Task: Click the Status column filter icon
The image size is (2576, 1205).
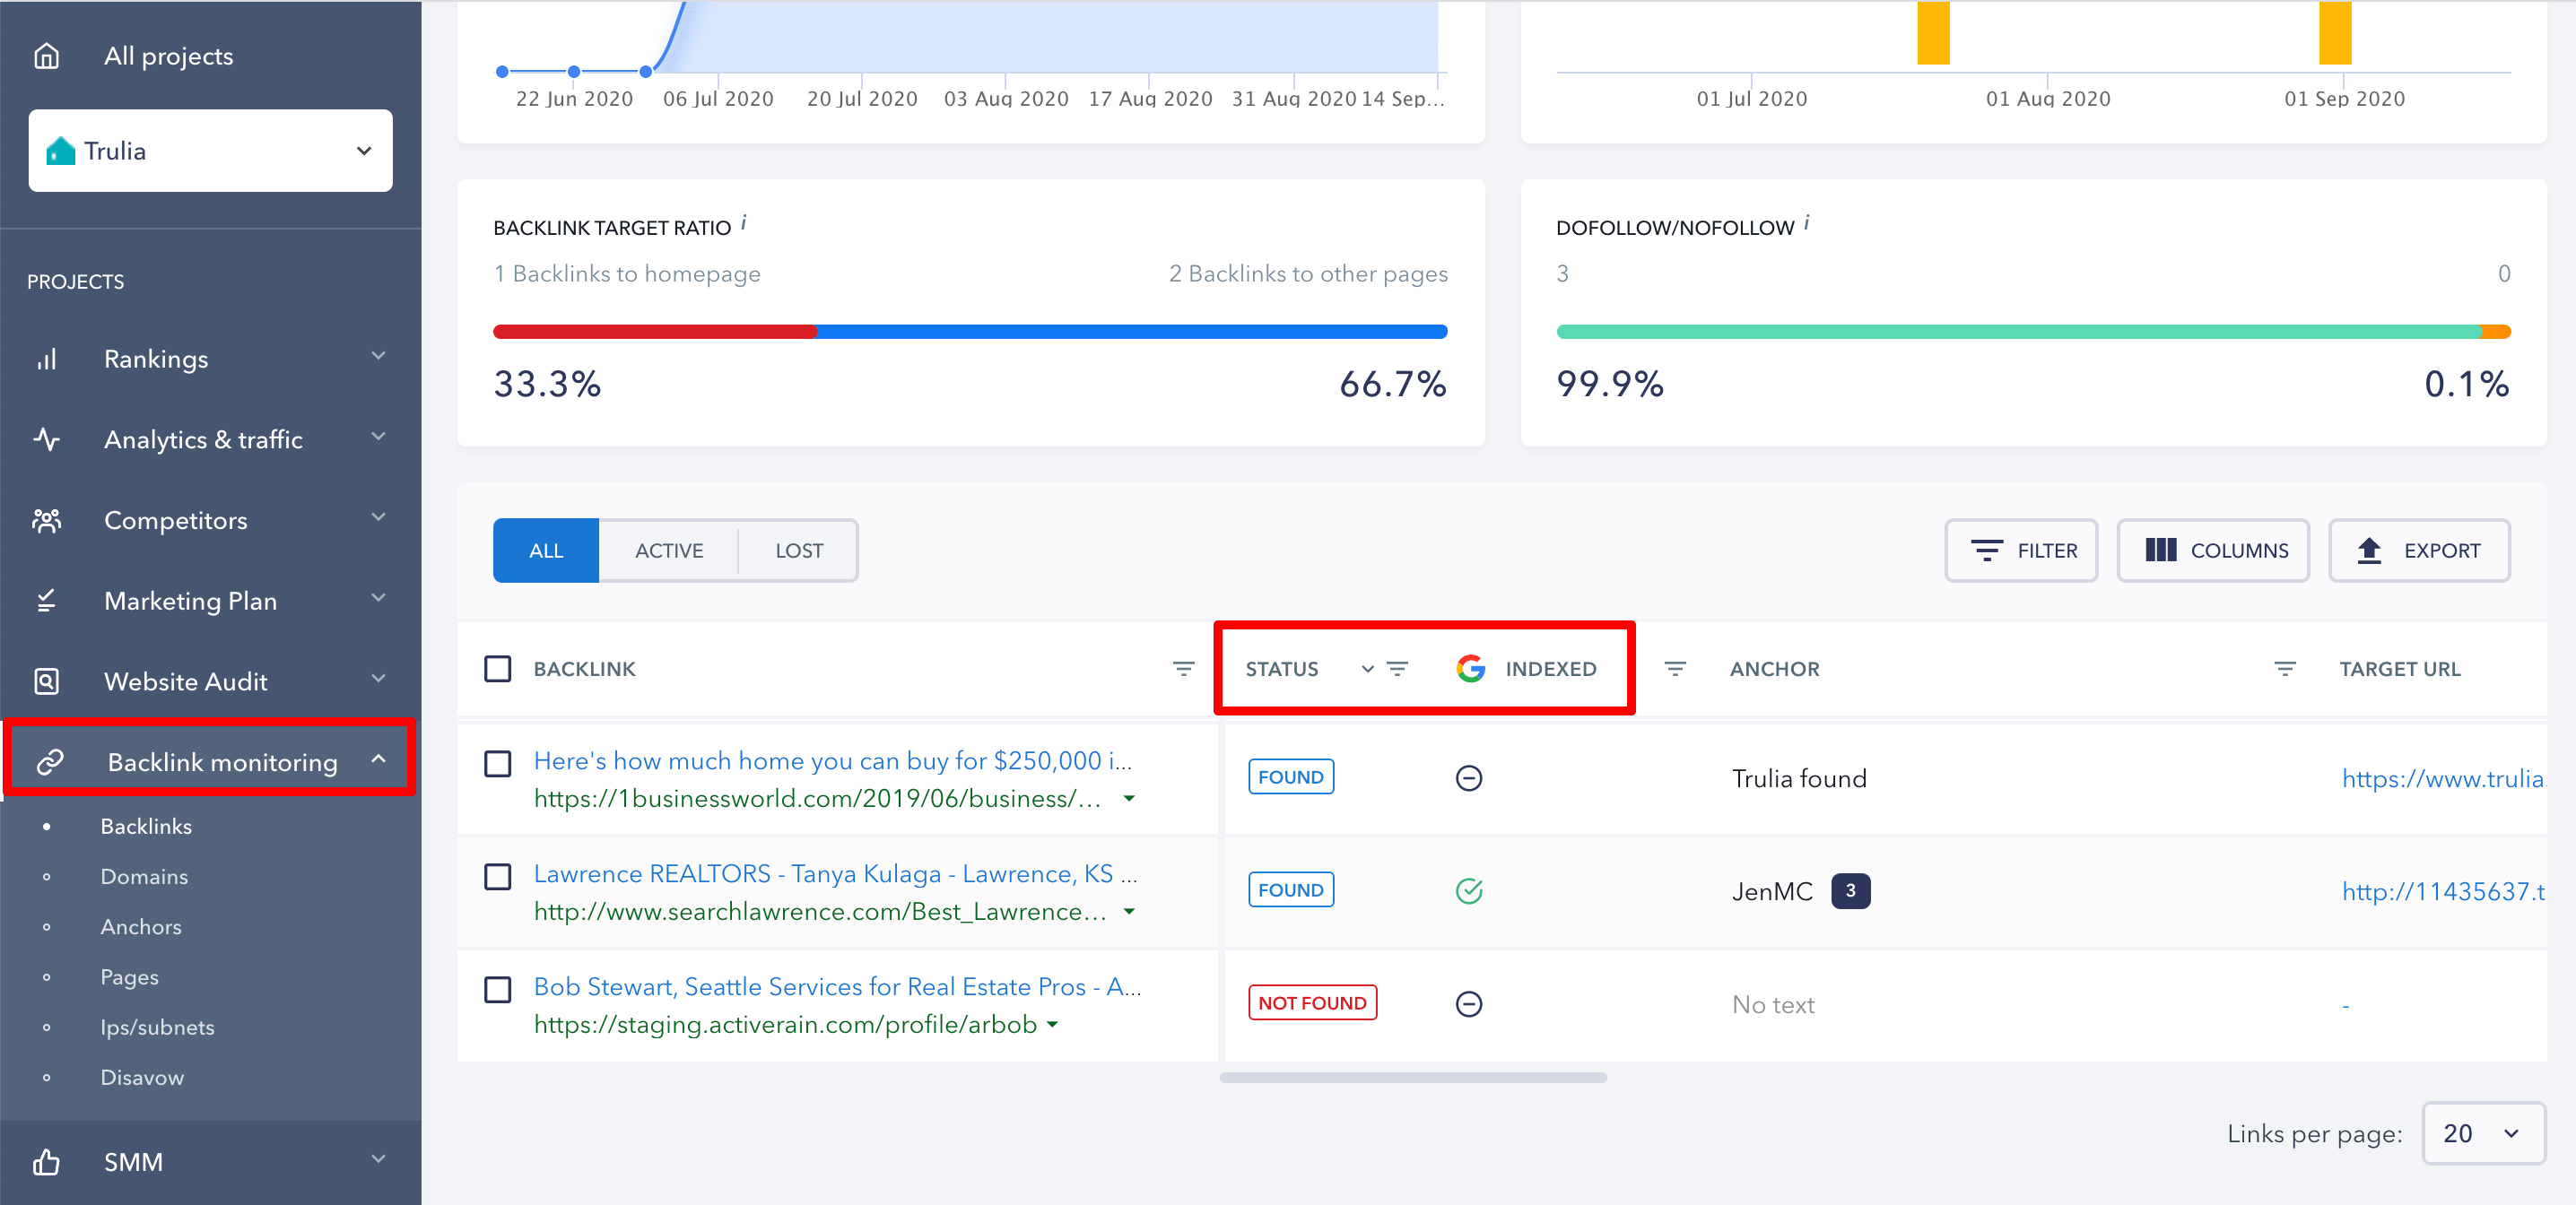Action: [1398, 669]
